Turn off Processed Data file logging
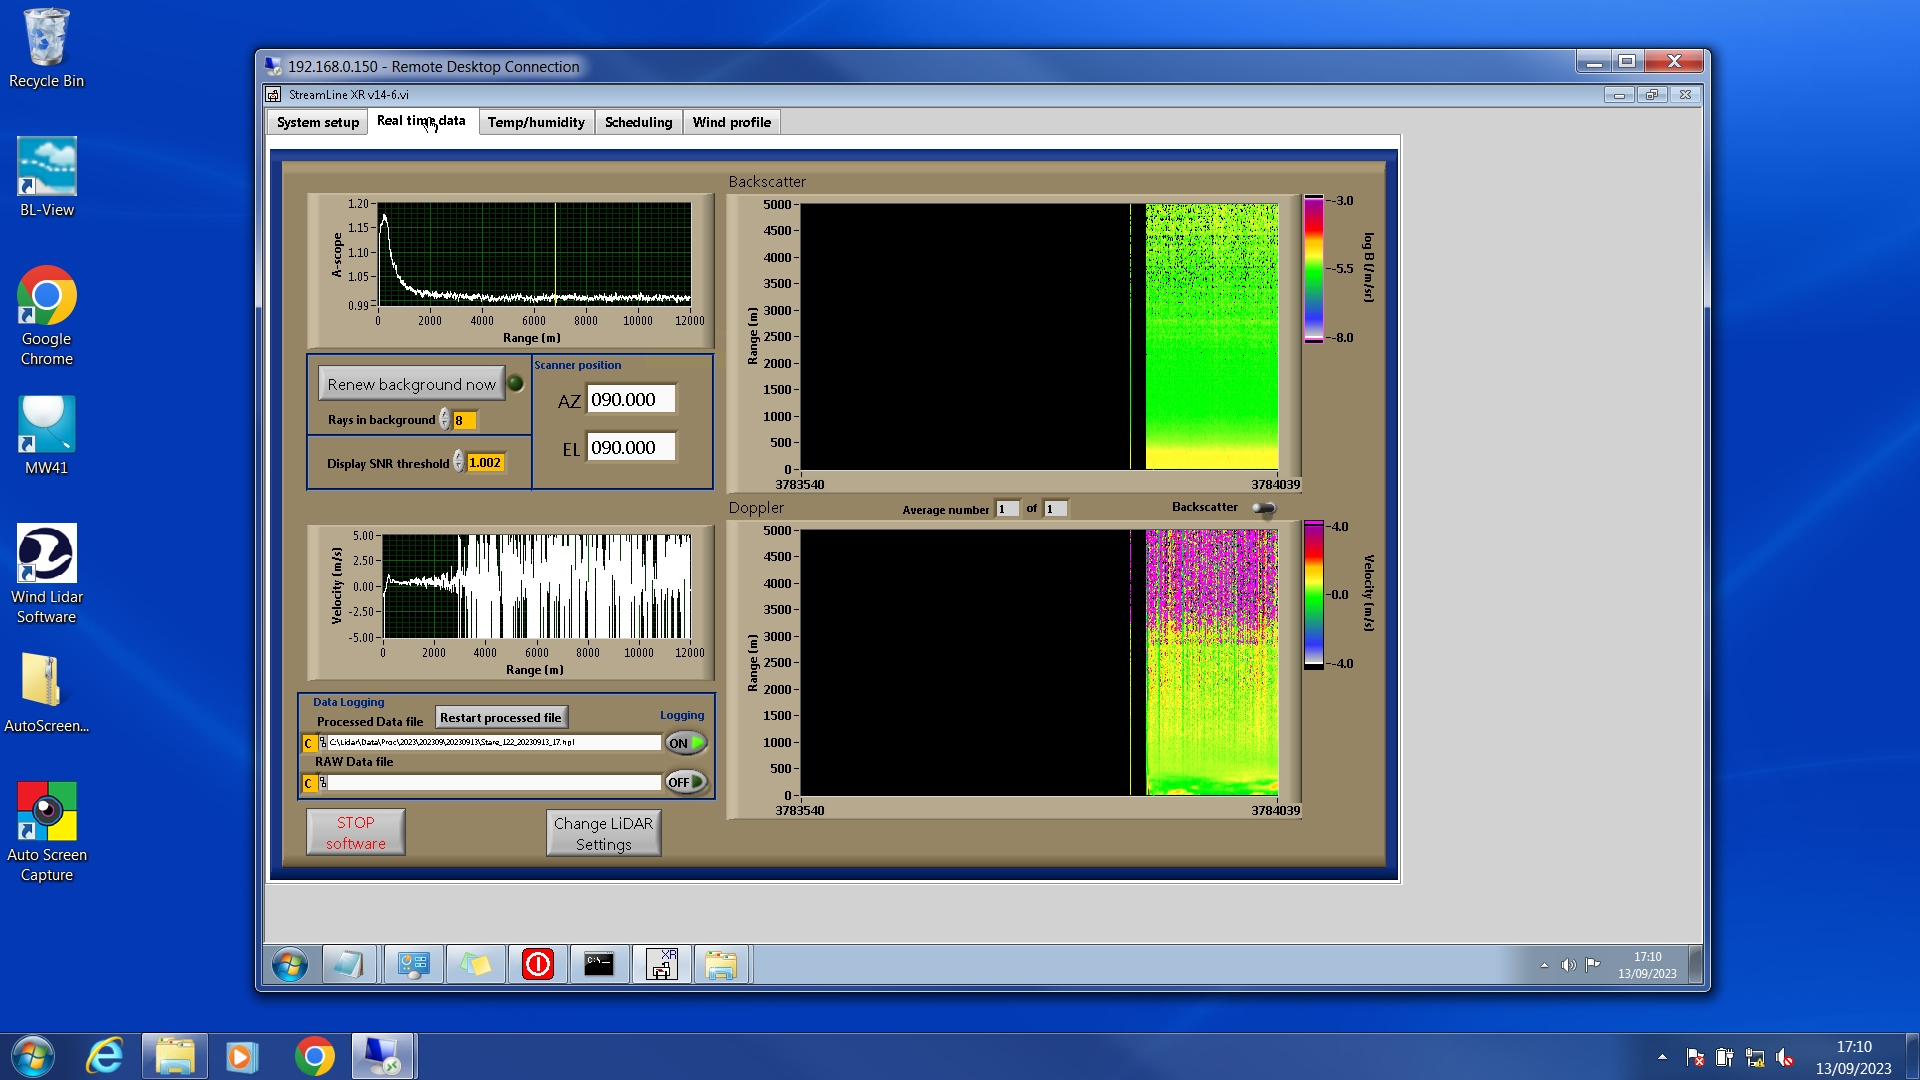Screen dimensions: 1920x1080 [x=686, y=743]
